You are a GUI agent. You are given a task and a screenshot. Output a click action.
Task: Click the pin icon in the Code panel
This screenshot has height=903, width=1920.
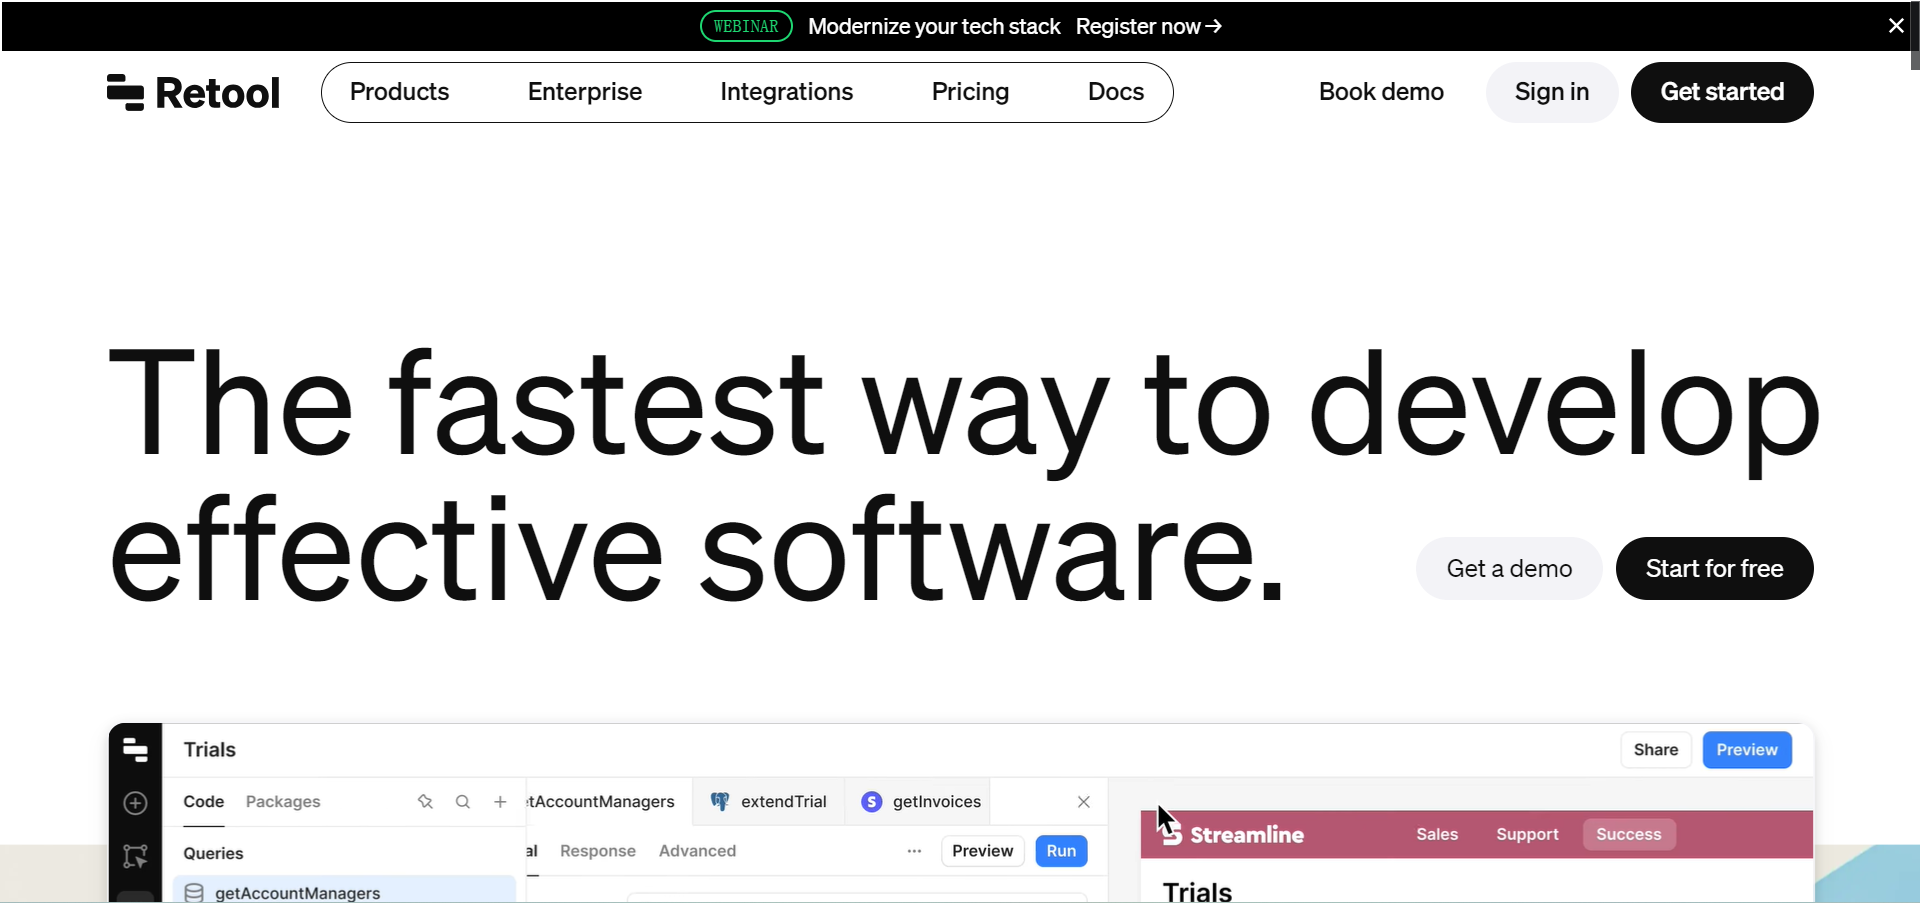(425, 802)
